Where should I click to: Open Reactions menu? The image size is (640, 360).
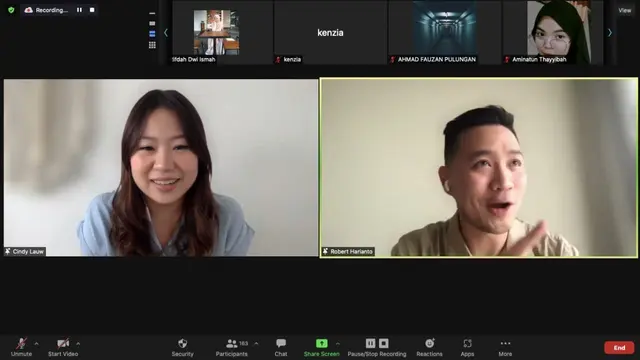[x=429, y=347]
